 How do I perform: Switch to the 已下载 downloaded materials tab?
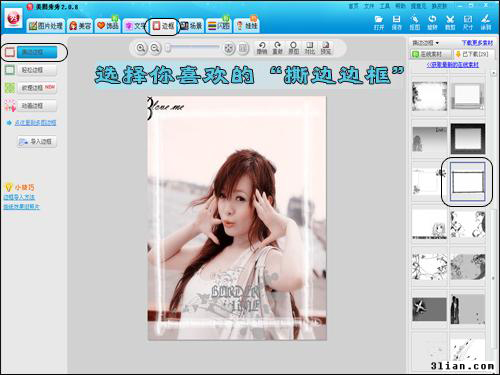[x=473, y=54]
